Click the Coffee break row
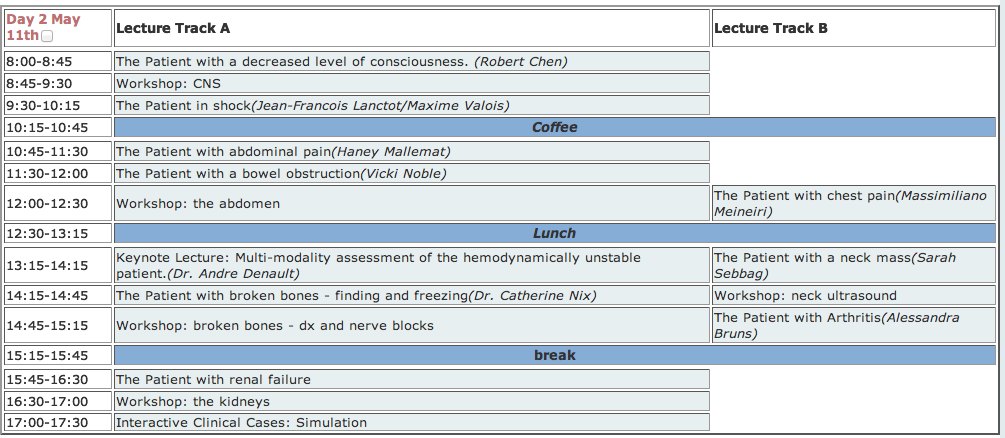This screenshot has height=438, width=1005. tap(554, 128)
